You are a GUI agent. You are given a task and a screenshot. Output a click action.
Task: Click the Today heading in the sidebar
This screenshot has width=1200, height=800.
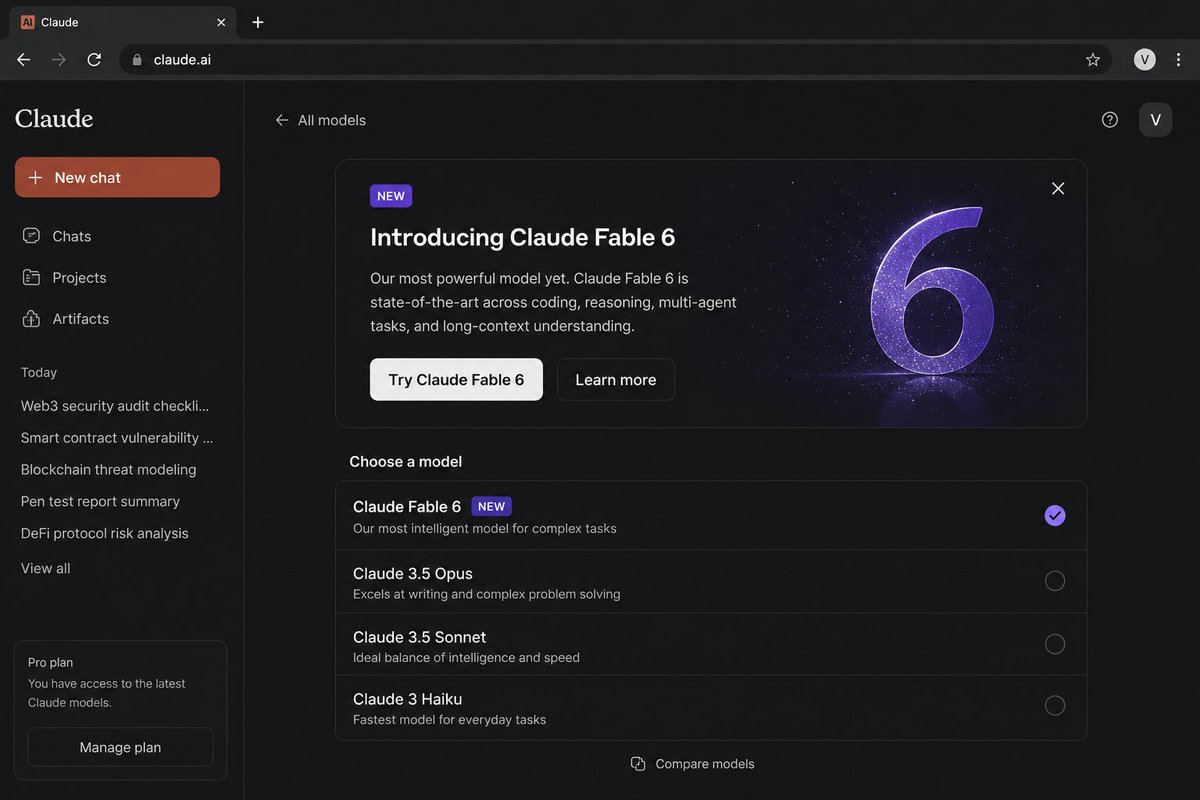(39, 372)
